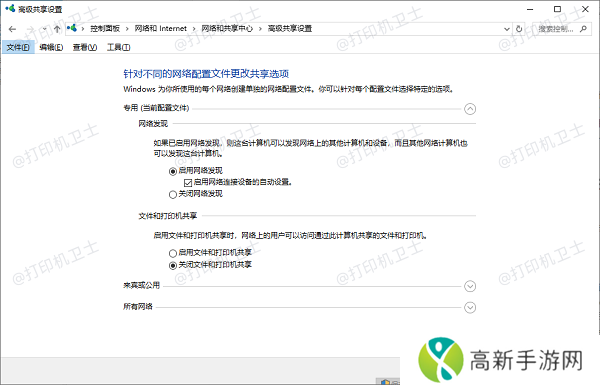Navigate to 控制面板 breadcrumb
The image size is (600, 385).
(105, 29)
